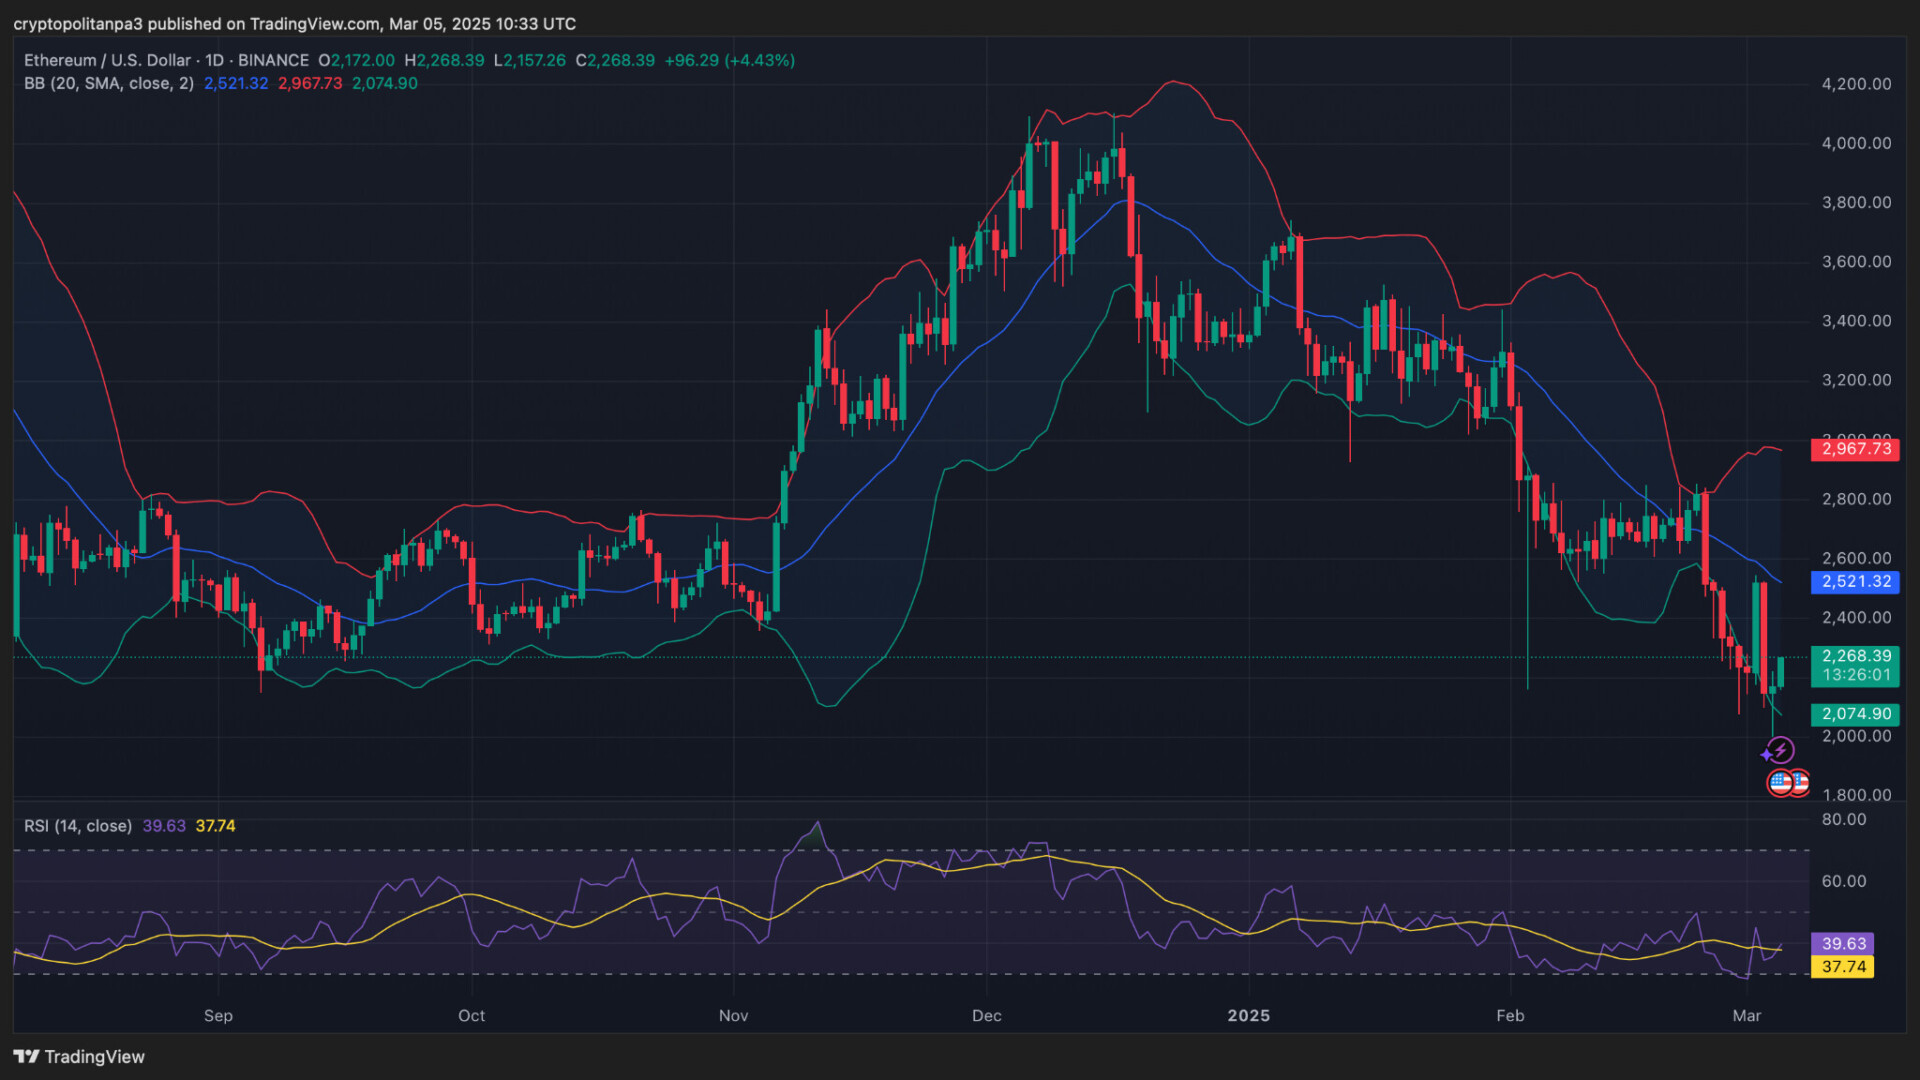This screenshot has width=1920, height=1080.
Task: Click the TradingView logo at bottom left
Action: [79, 1057]
